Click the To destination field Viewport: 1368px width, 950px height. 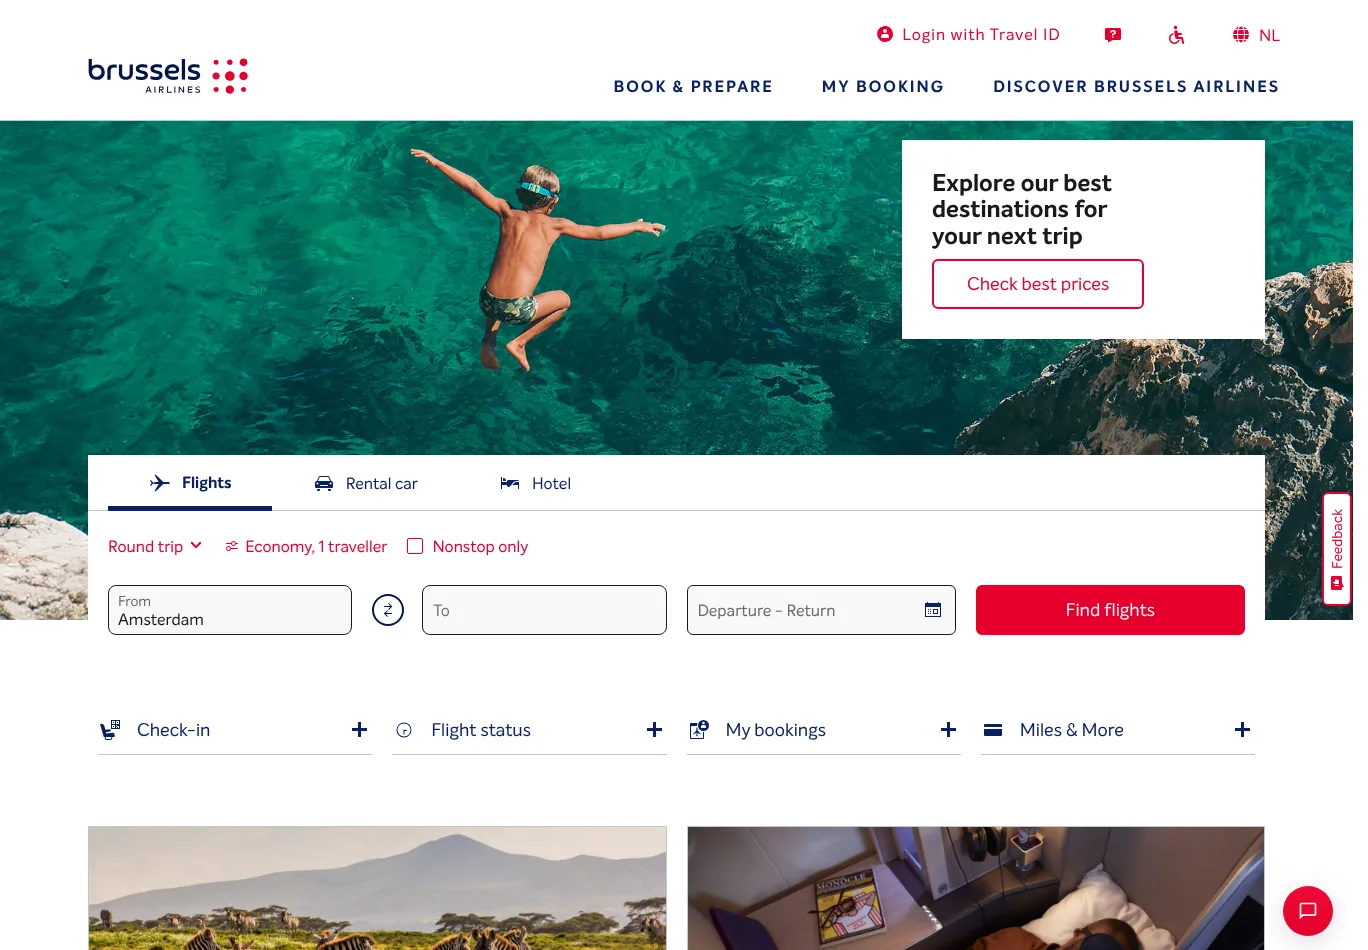(544, 610)
